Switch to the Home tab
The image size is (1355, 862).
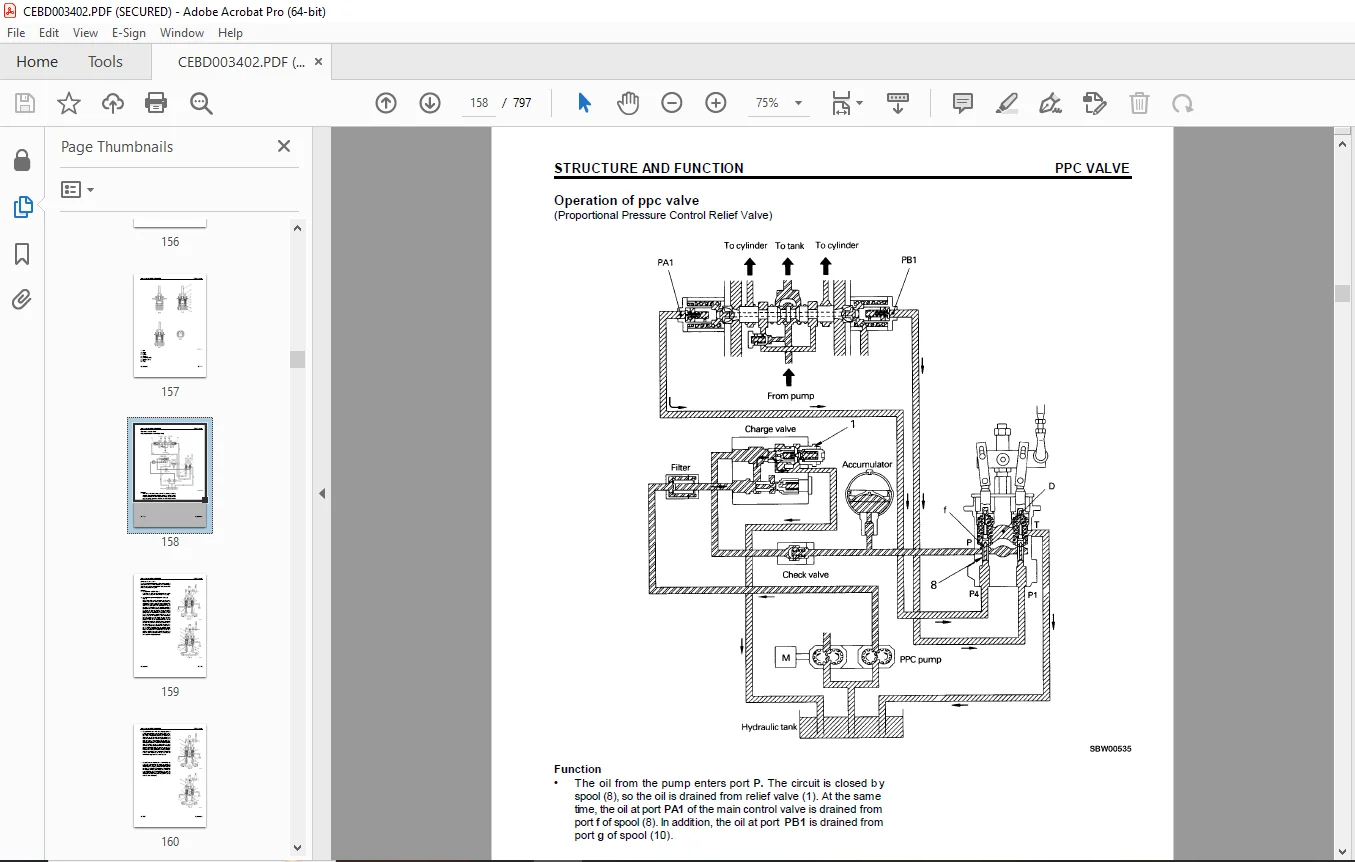pos(37,61)
